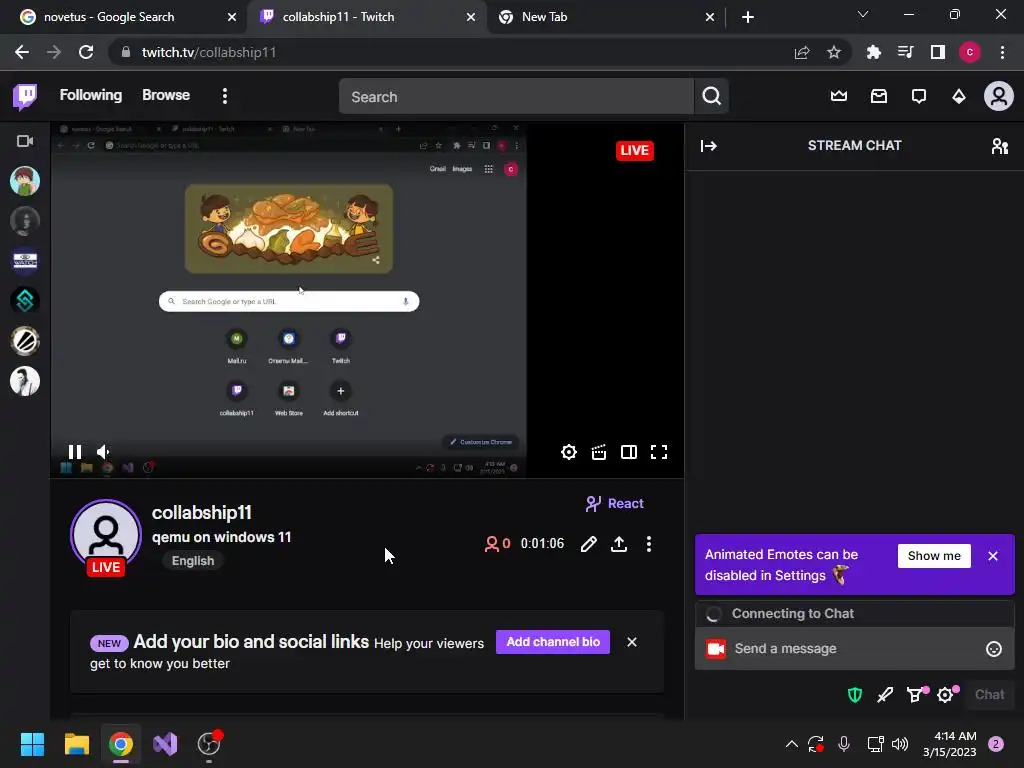Open the video player settings gear
This screenshot has height=768, width=1024.
pos(569,452)
